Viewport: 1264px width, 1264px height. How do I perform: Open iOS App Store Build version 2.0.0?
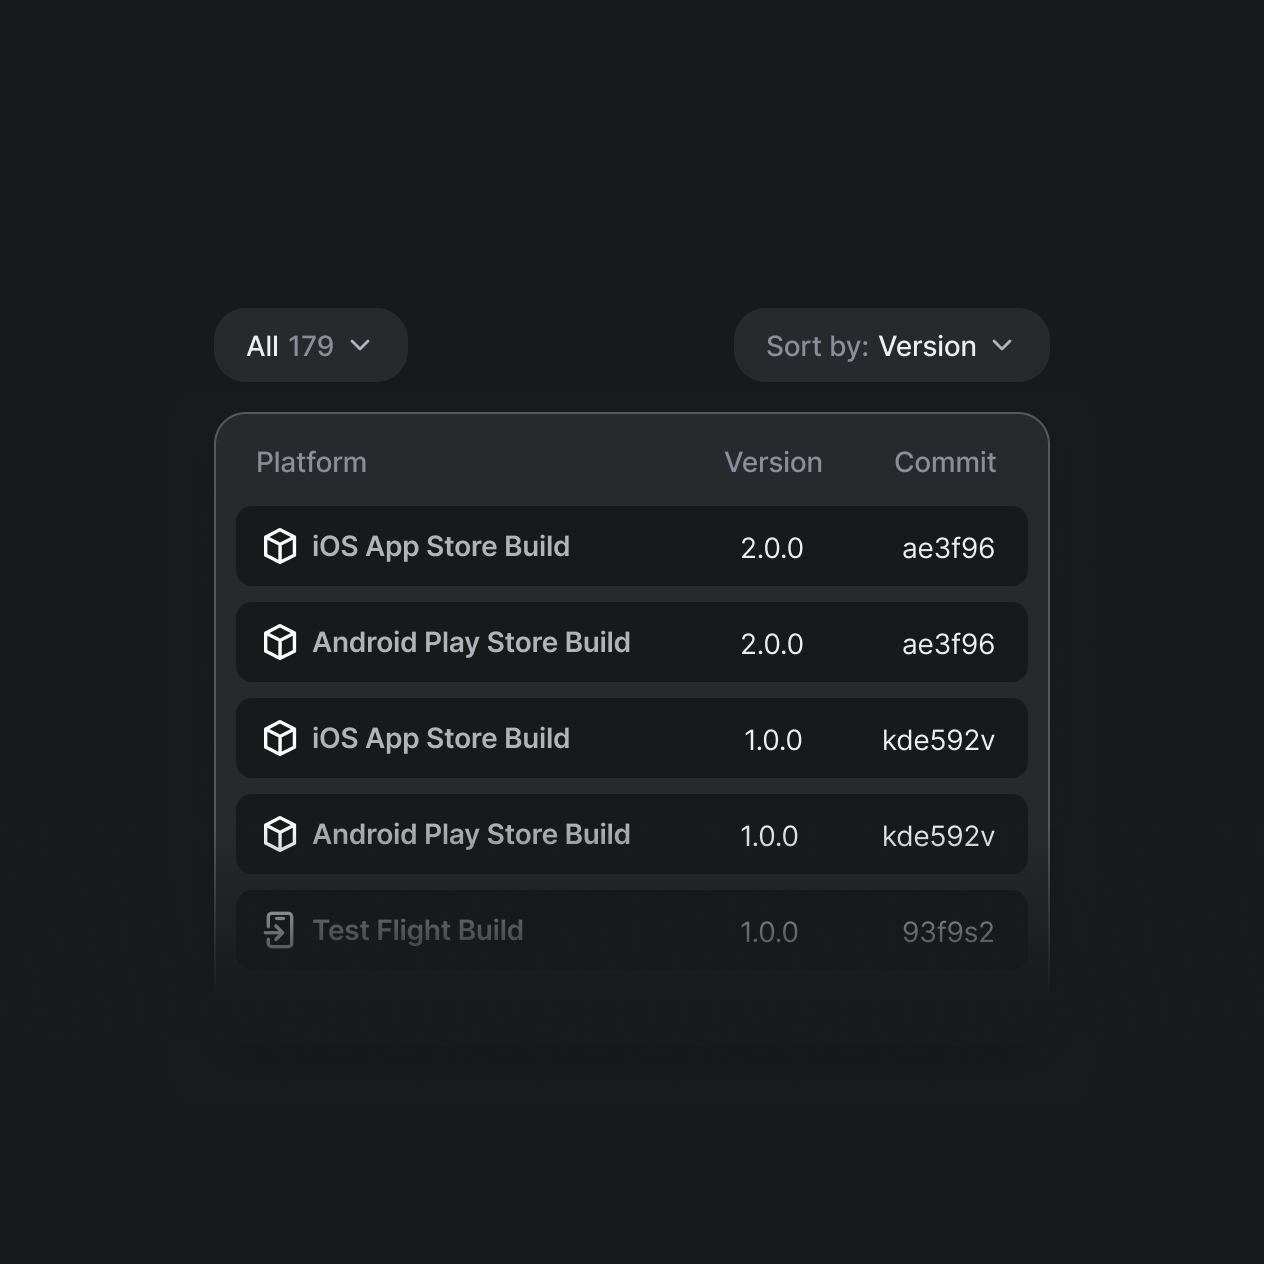pyautogui.click(x=632, y=546)
